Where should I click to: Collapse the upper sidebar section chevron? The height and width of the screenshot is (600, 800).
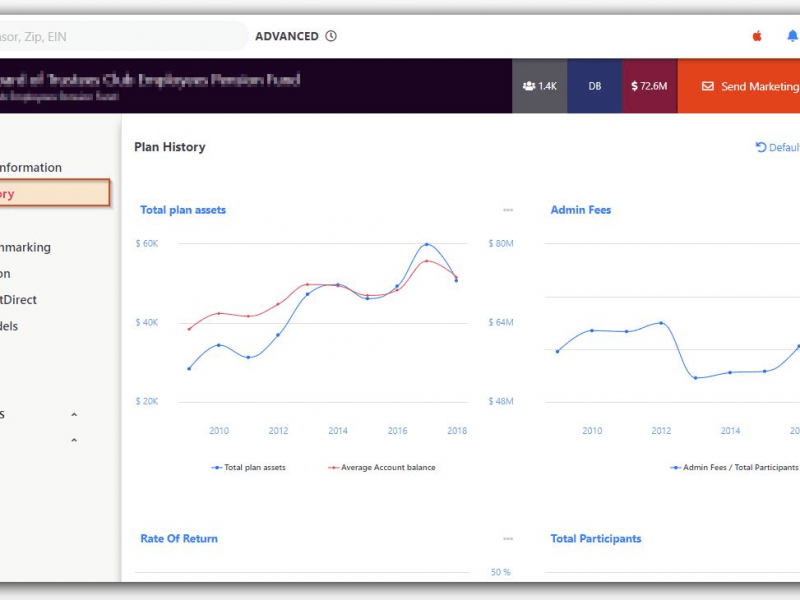click(x=74, y=415)
